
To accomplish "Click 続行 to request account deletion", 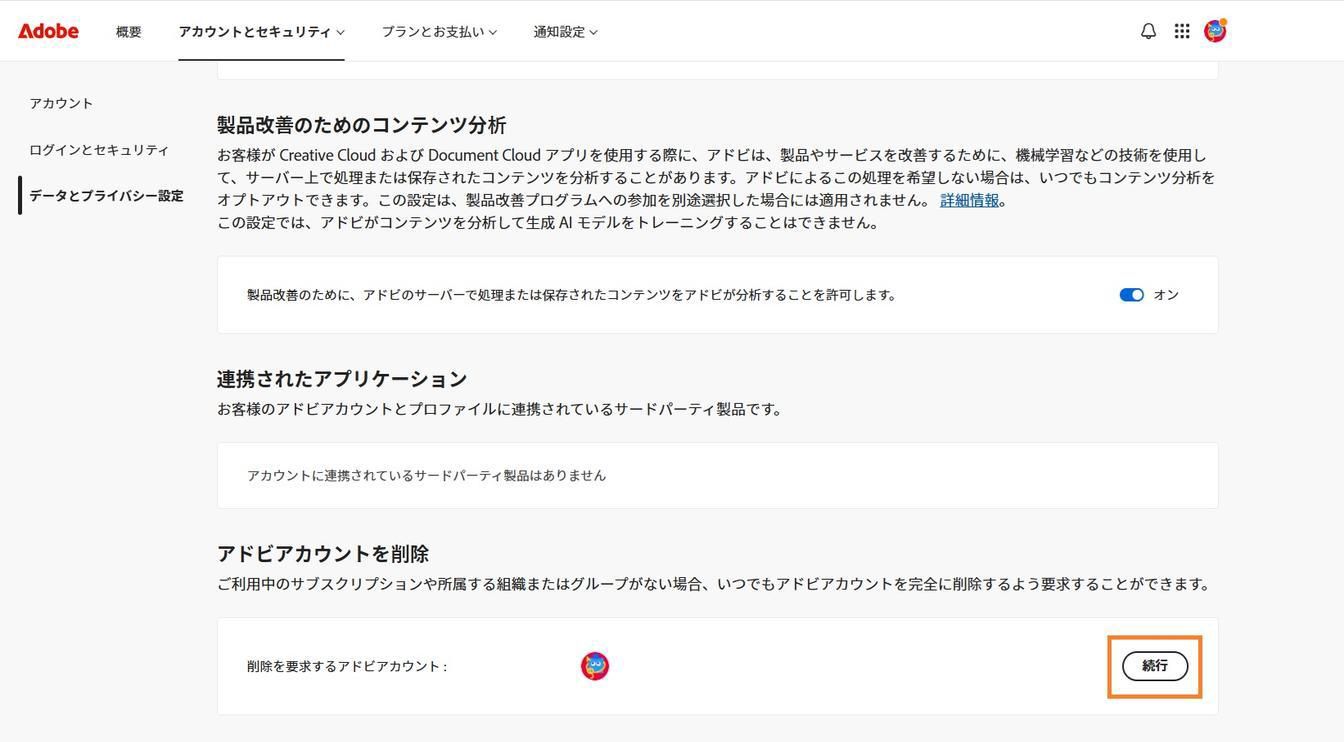I will [x=1155, y=664].
